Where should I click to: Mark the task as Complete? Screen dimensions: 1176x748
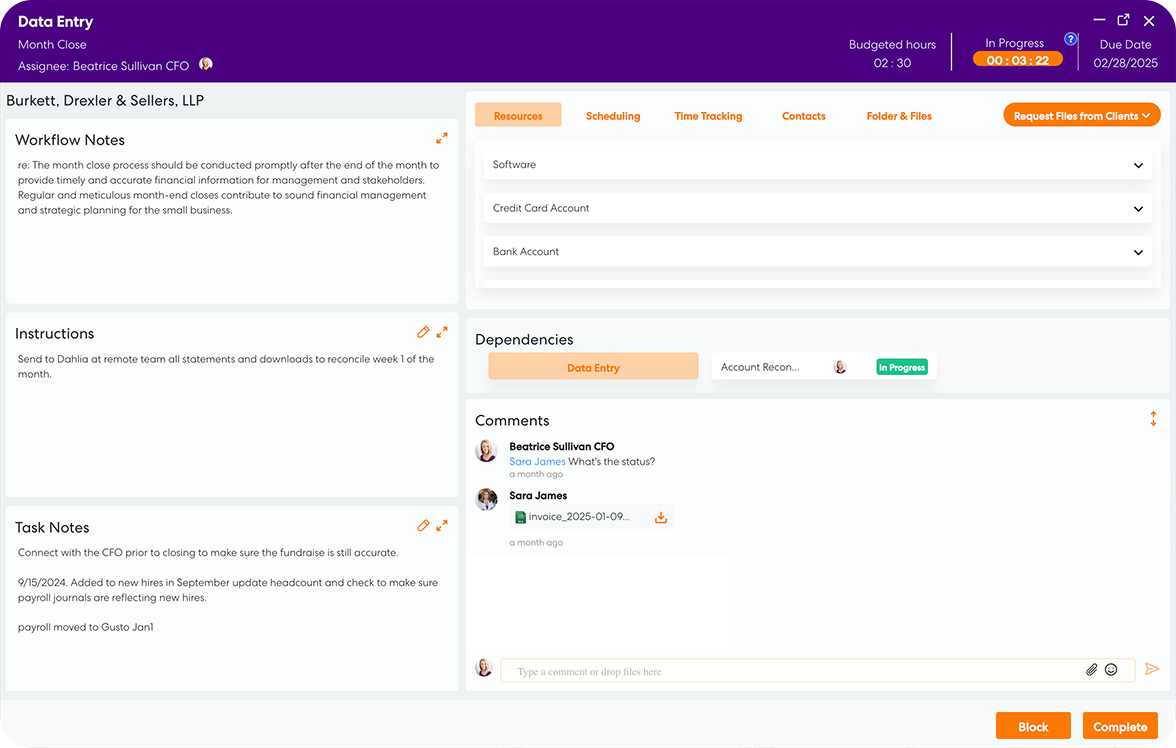point(1120,726)
